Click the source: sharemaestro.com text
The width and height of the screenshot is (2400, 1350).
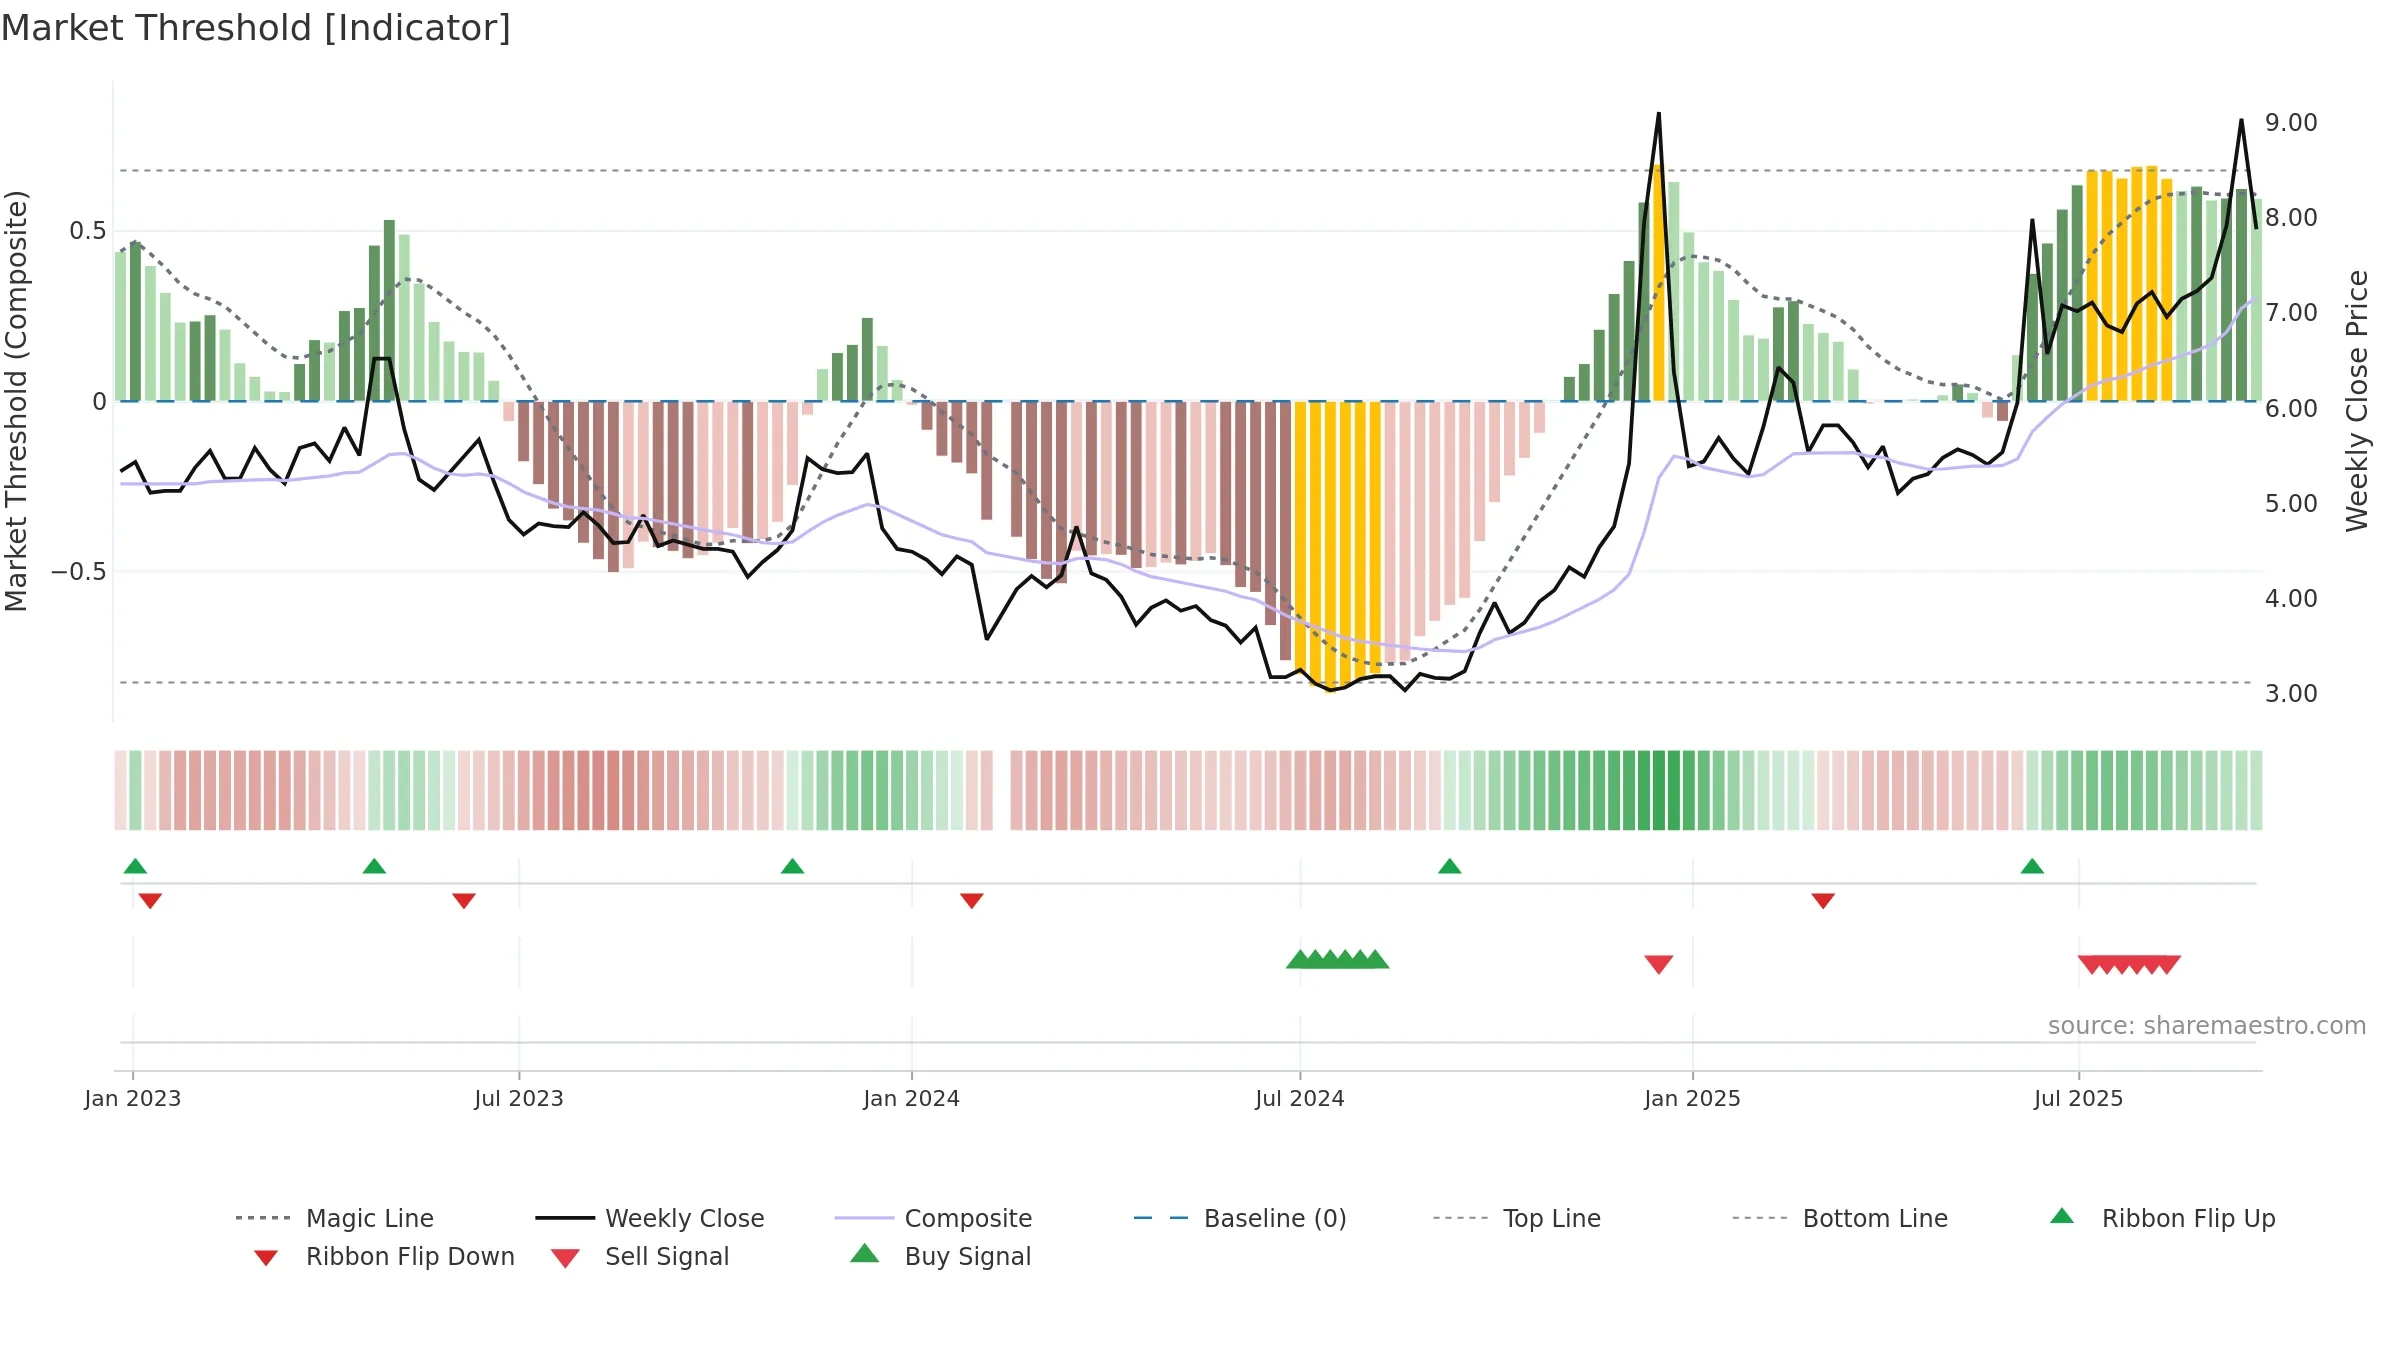2207,1025
